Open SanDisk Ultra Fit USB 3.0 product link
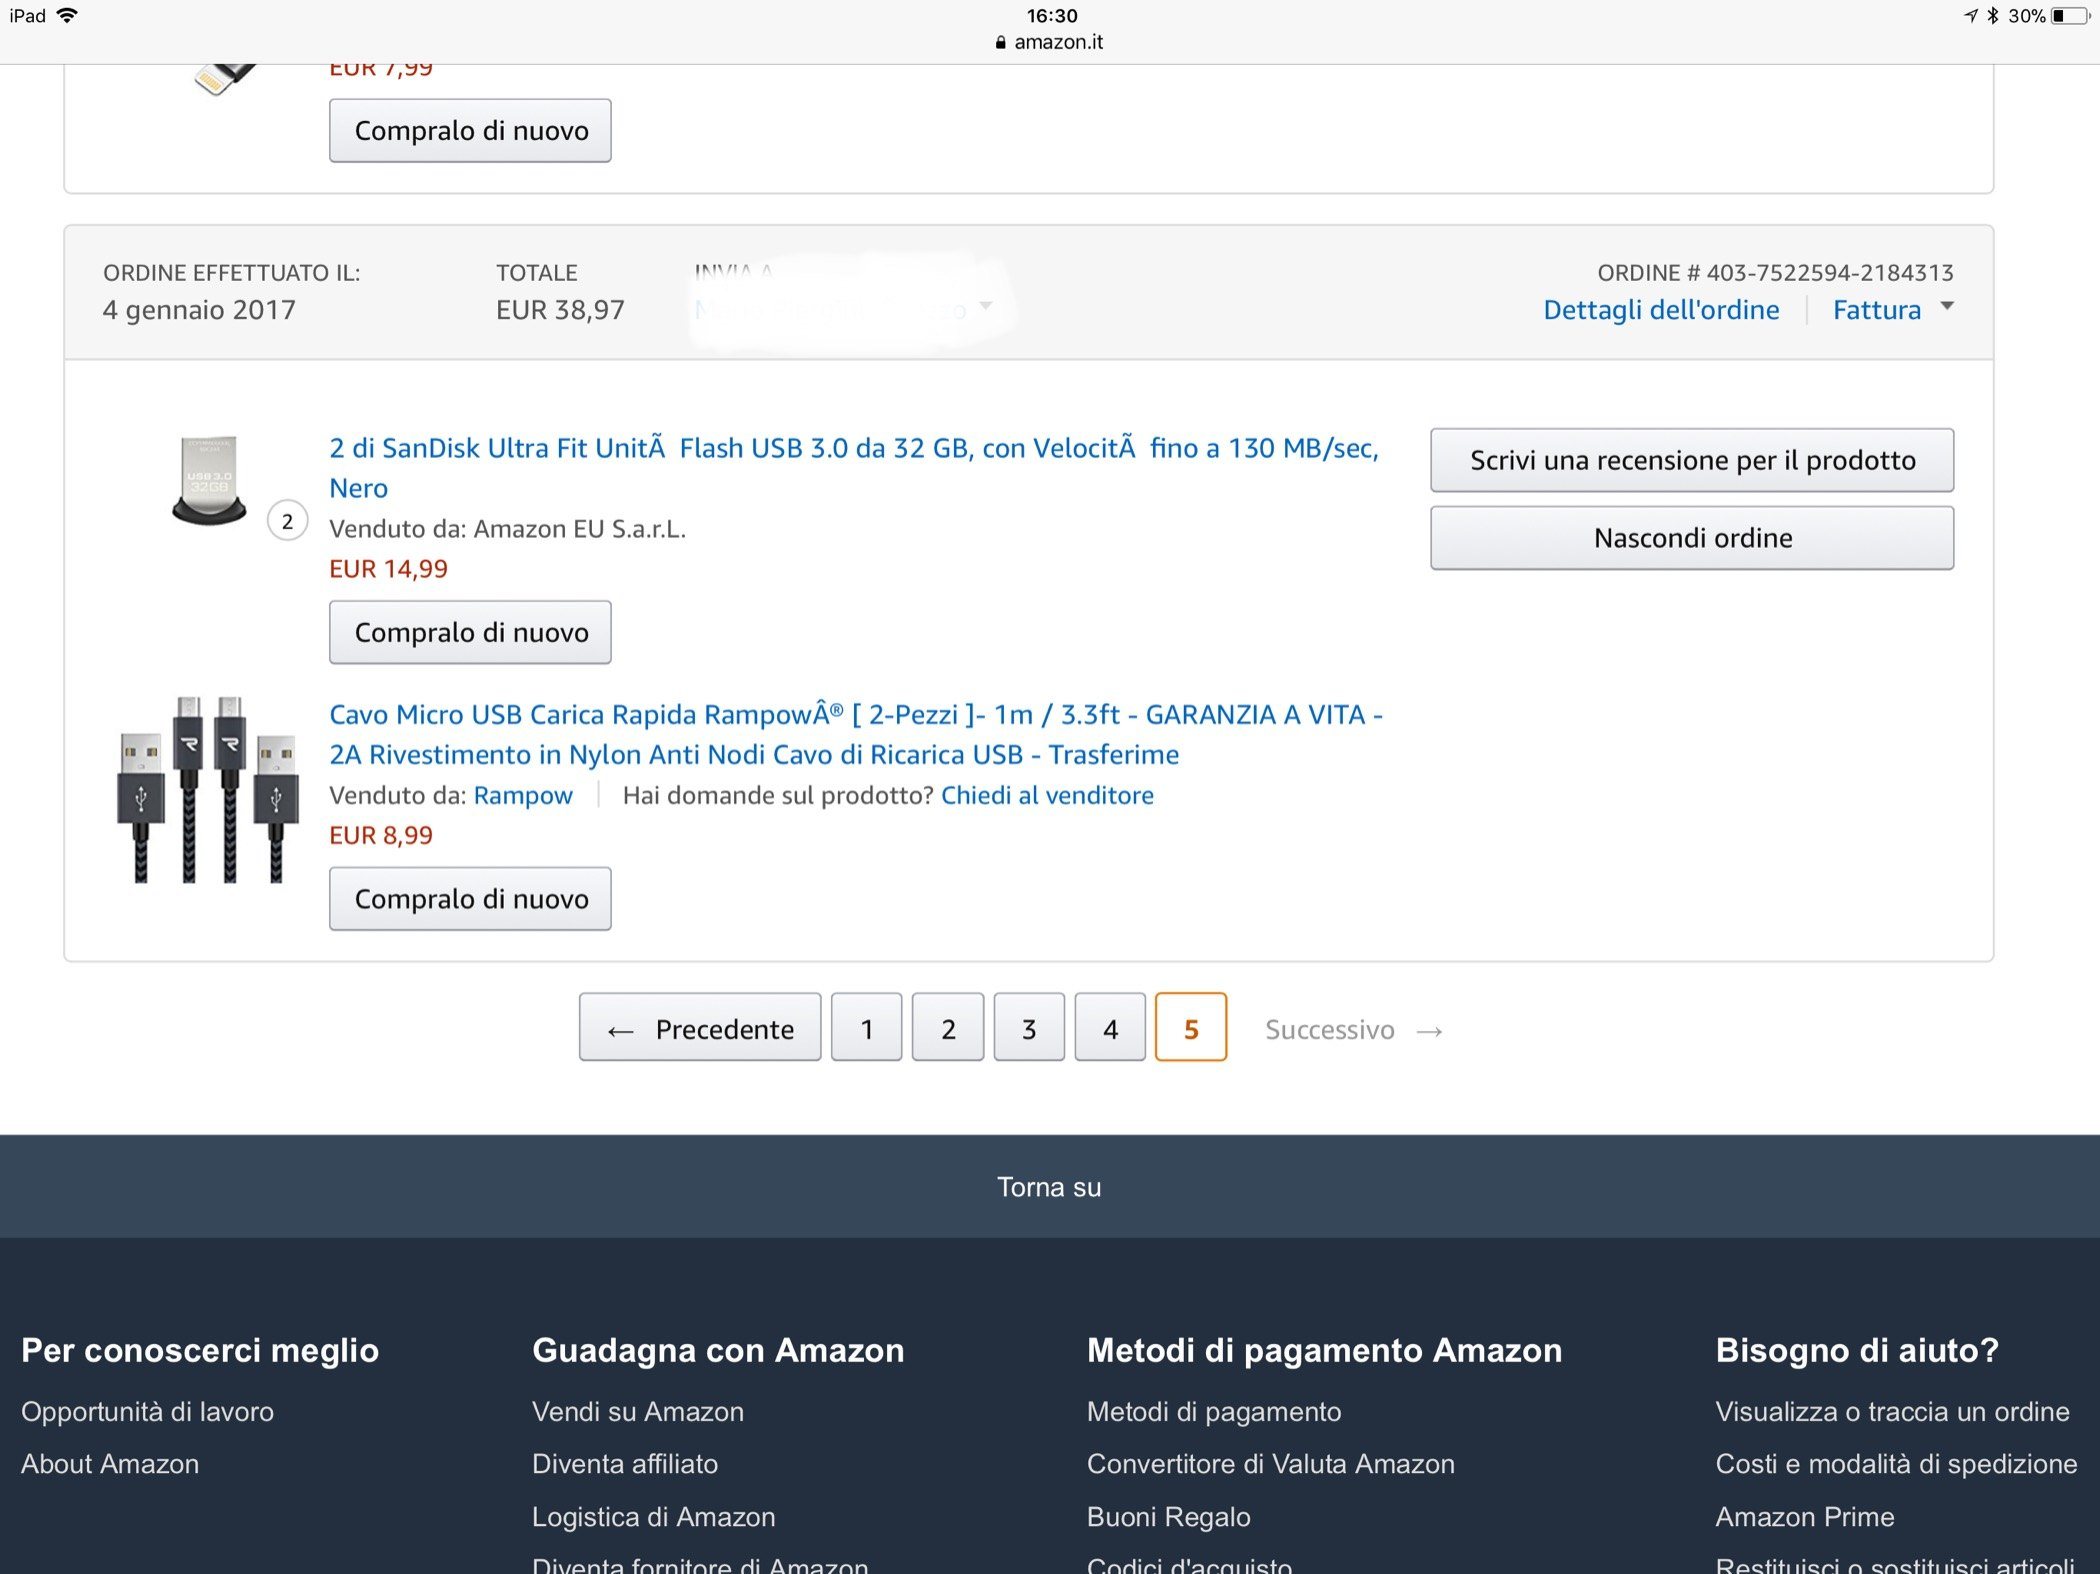The image size is (2100, 1574). tap(854, 467)
